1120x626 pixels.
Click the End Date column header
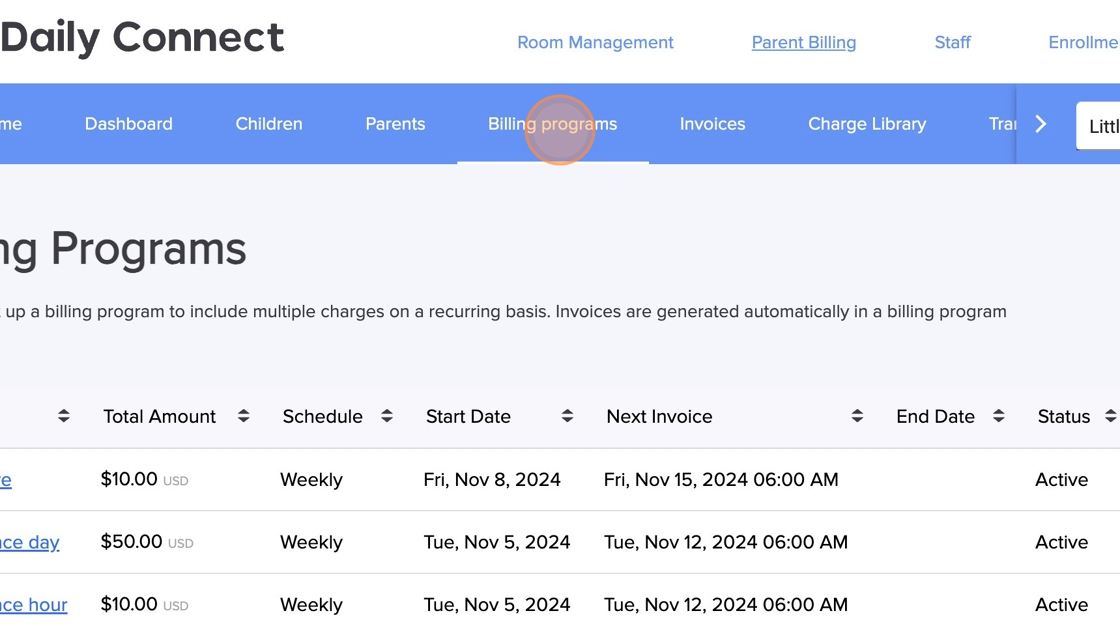(935, 417)
